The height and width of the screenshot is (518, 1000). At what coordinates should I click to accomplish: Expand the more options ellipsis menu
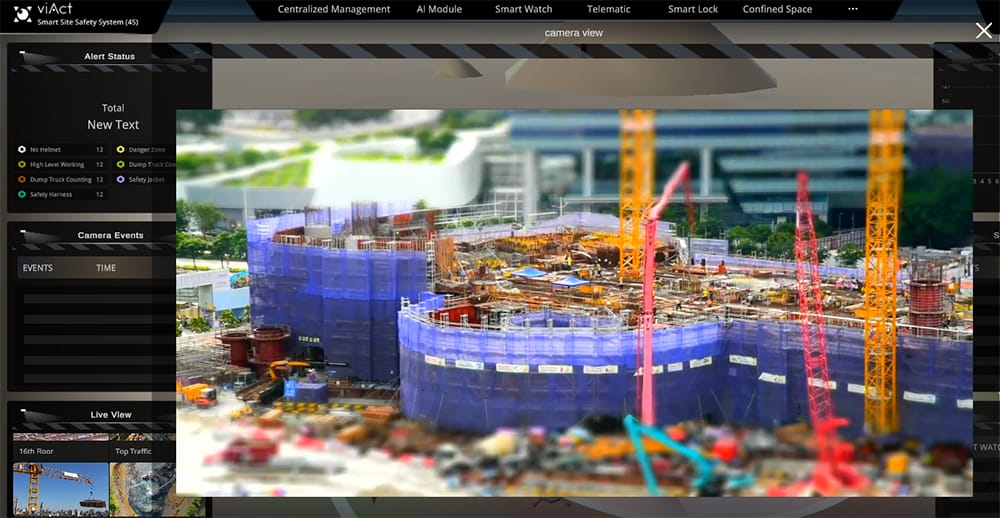pyautogui.click(x=852, y=9)
